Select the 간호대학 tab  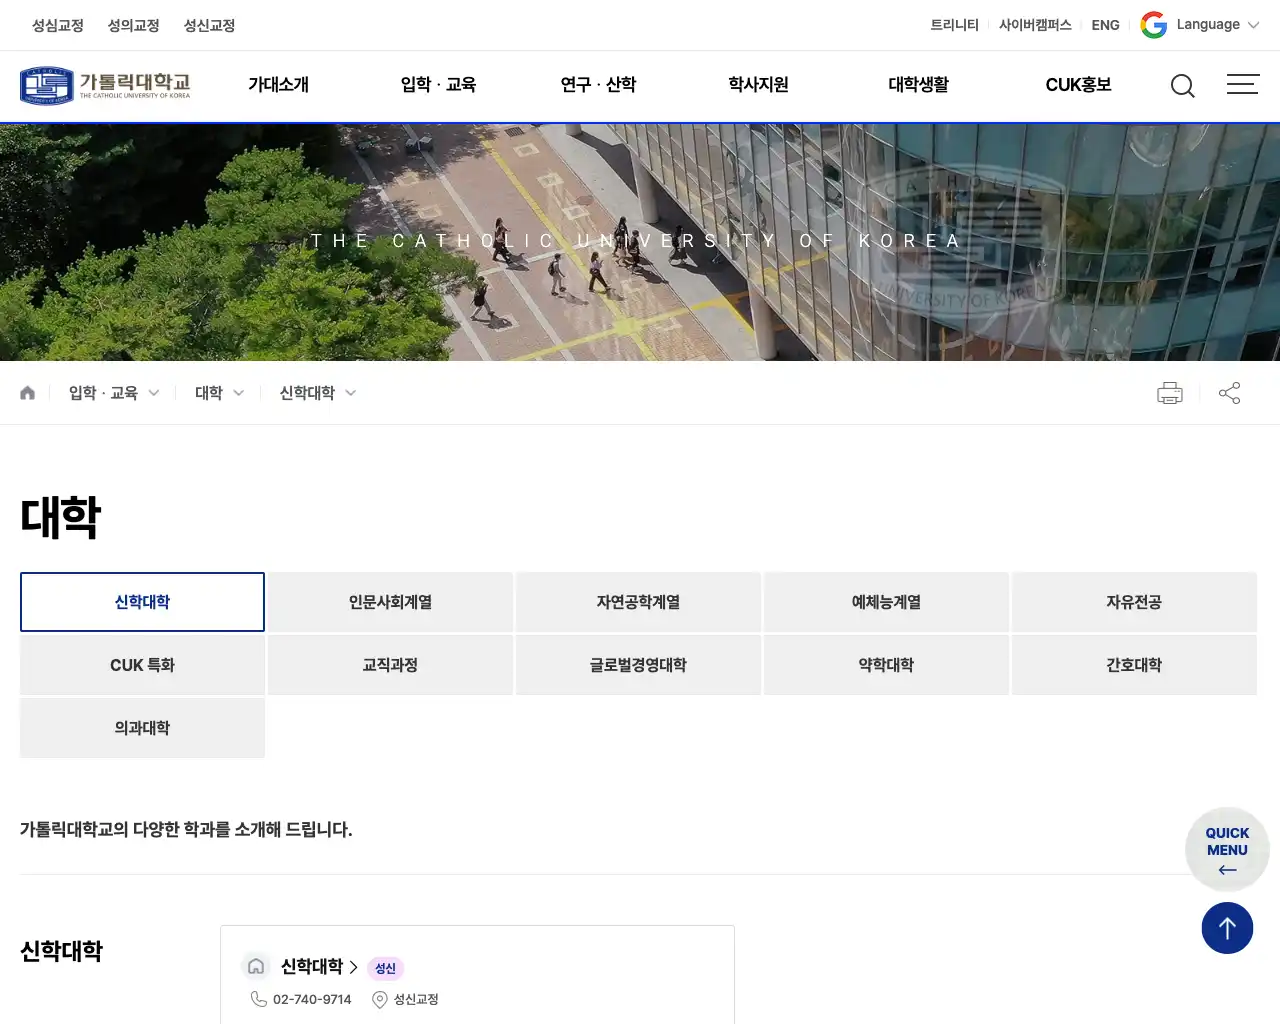pyautogui.click(x=1134, y=665)
